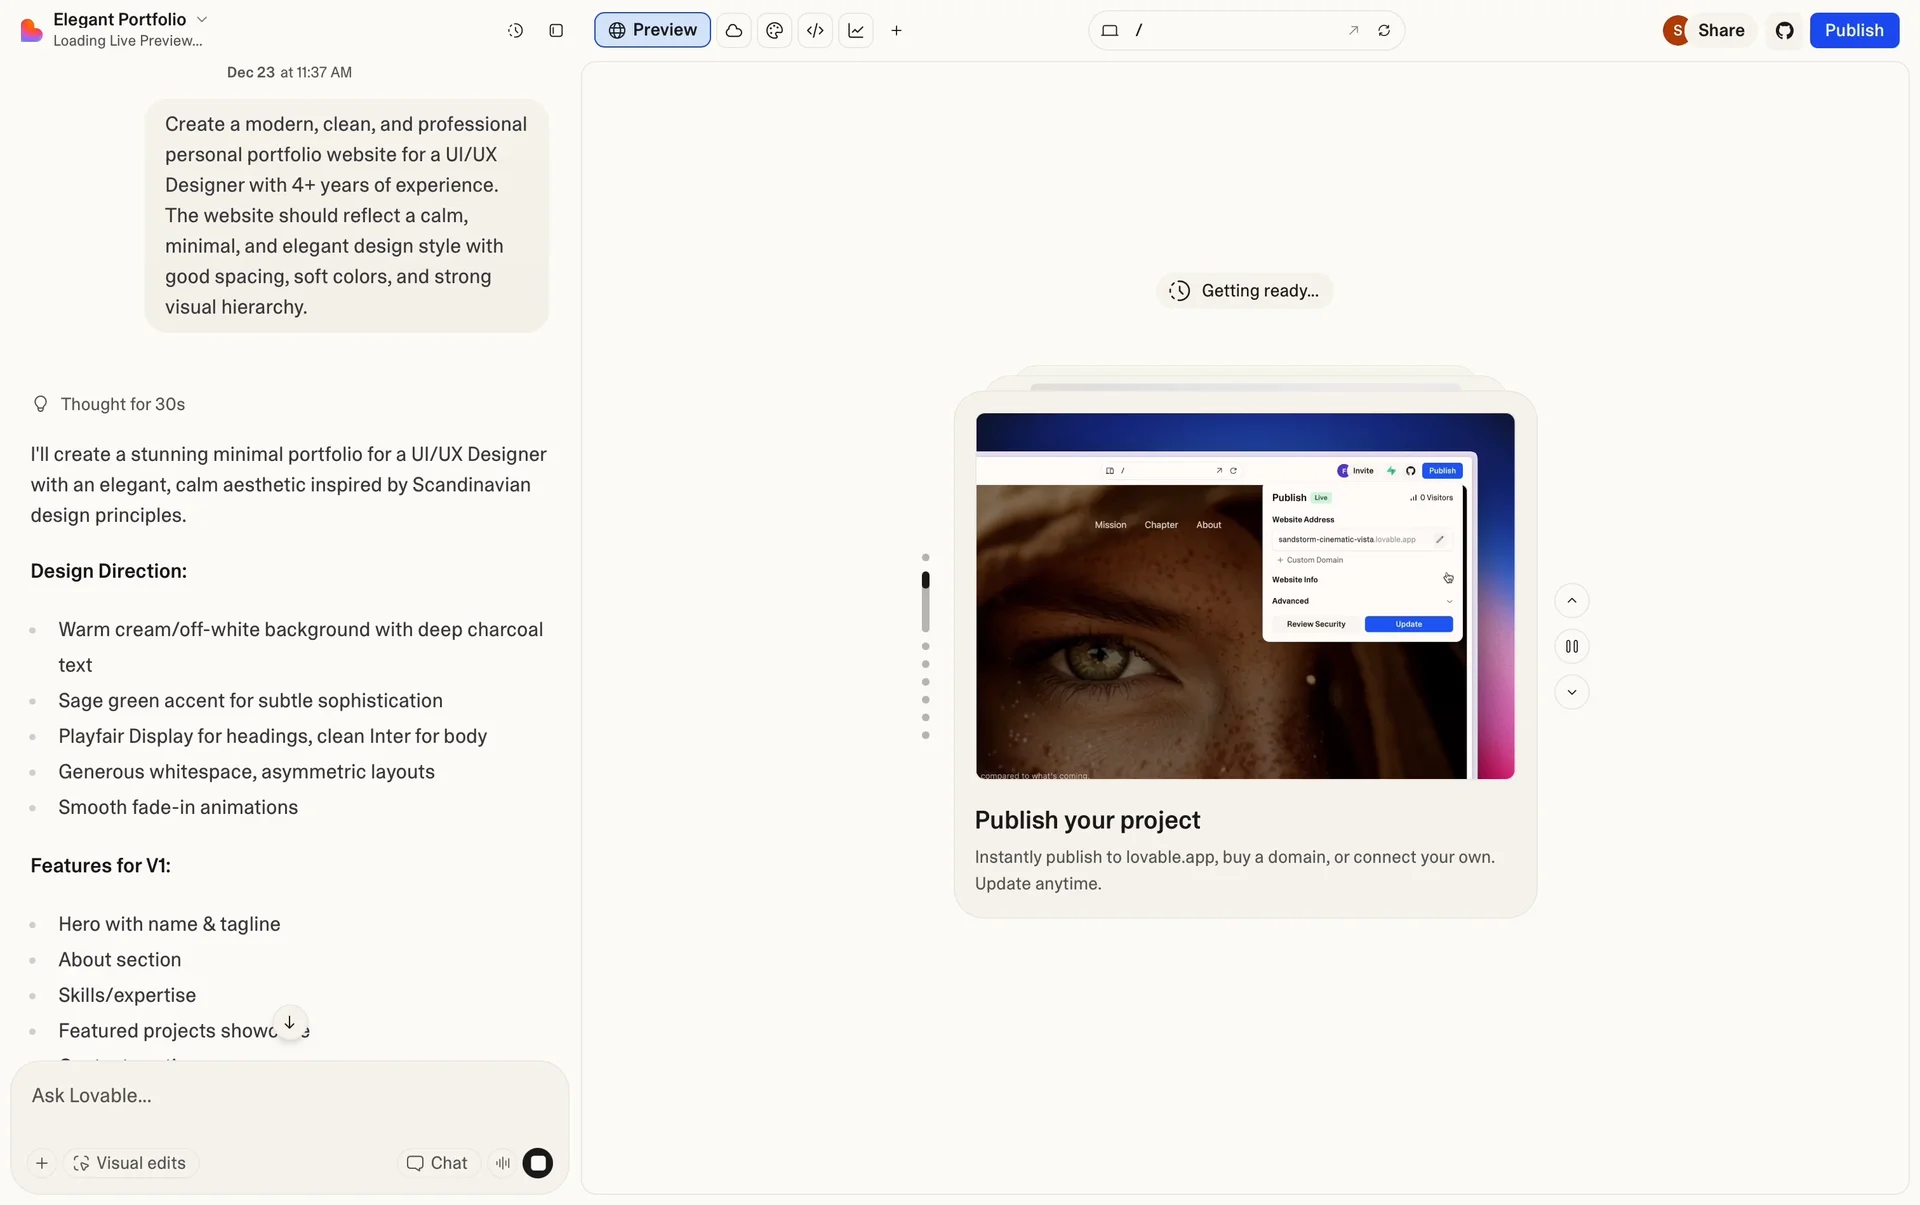Open the Cloud view icon
Image resolution: width=1920 pixels, height=1205 pixels.
tap(734, 31)
